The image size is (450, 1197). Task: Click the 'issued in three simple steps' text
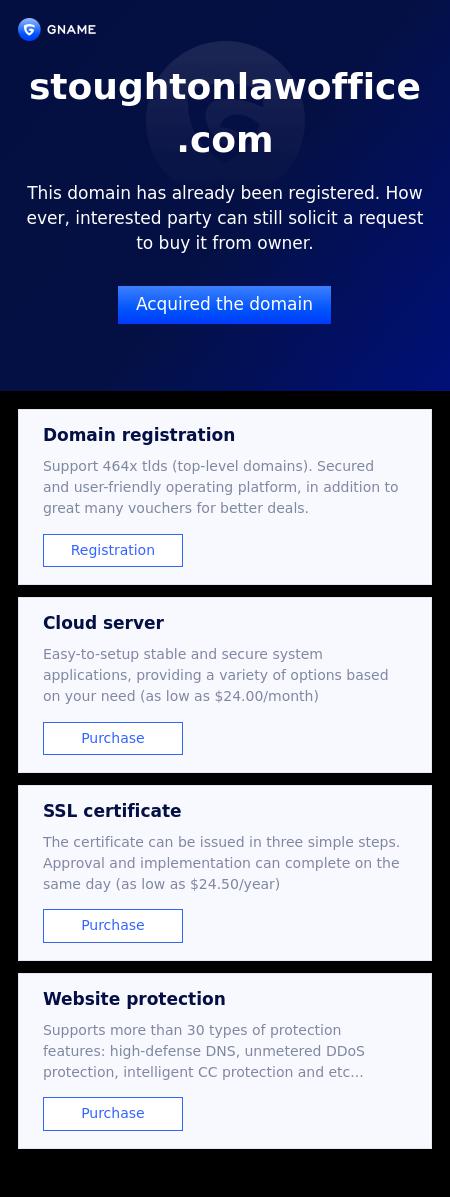285,842
